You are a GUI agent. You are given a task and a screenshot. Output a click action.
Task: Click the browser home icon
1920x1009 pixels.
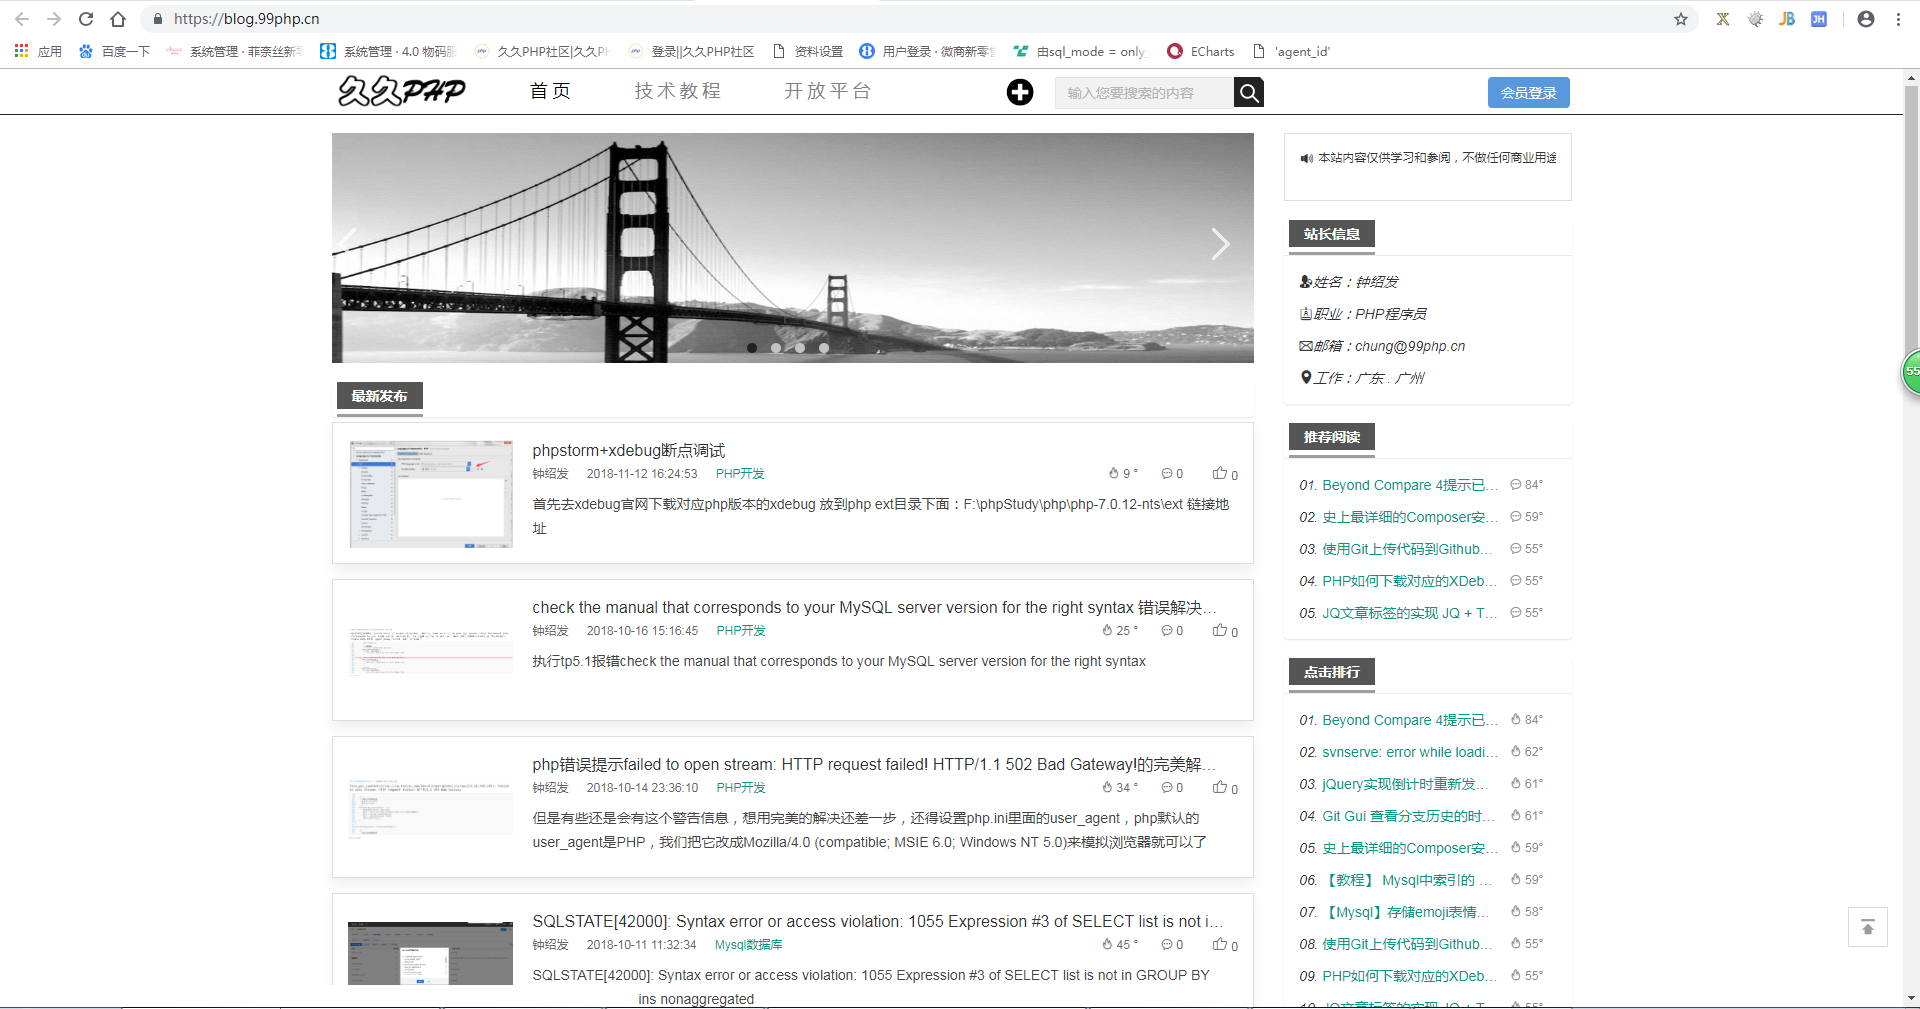coord(118,19)
